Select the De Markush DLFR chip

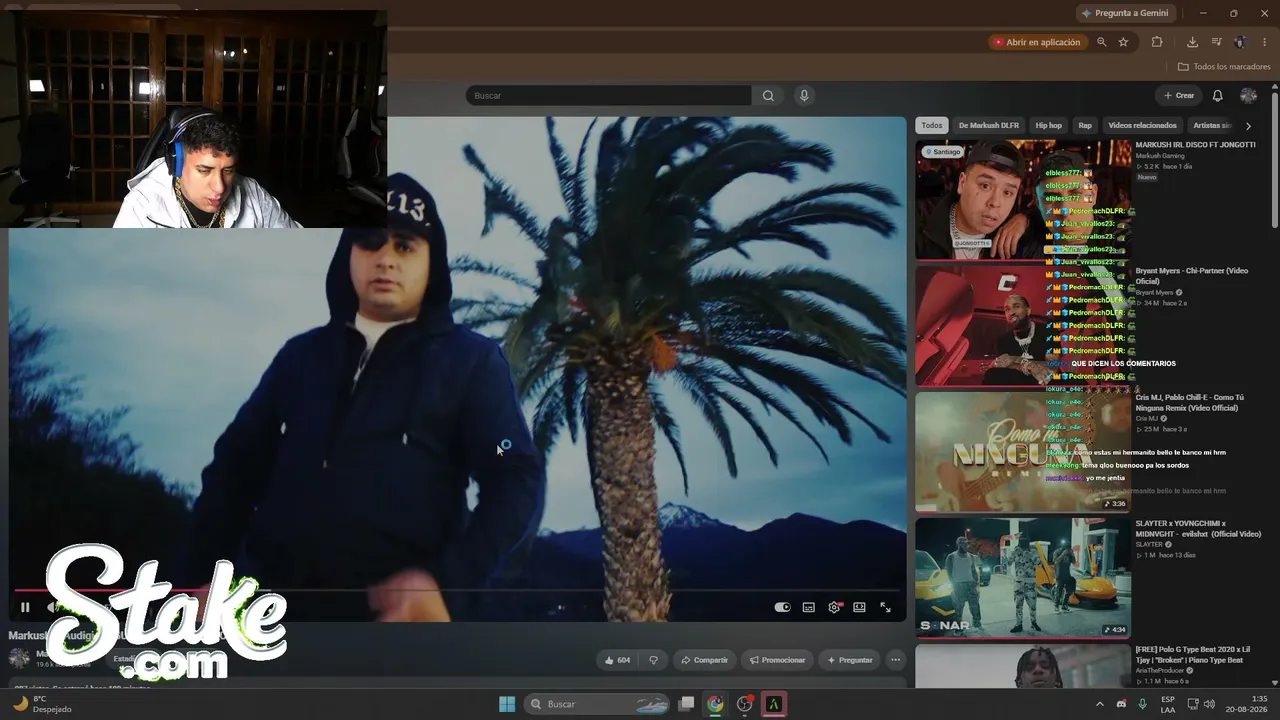[x=988, y=126]
